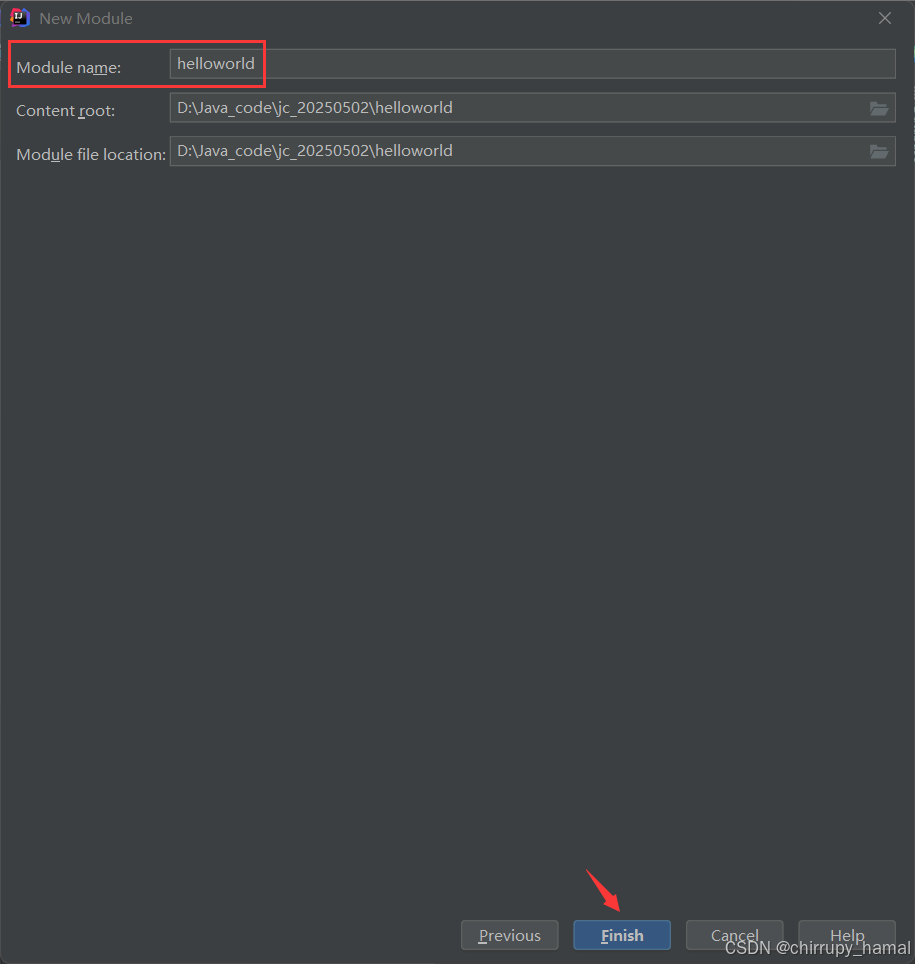Image resolution: width=915 pixels, height=964 pixels.
Task: Click the 'Content root:' label
Action: tap(65, 111)
